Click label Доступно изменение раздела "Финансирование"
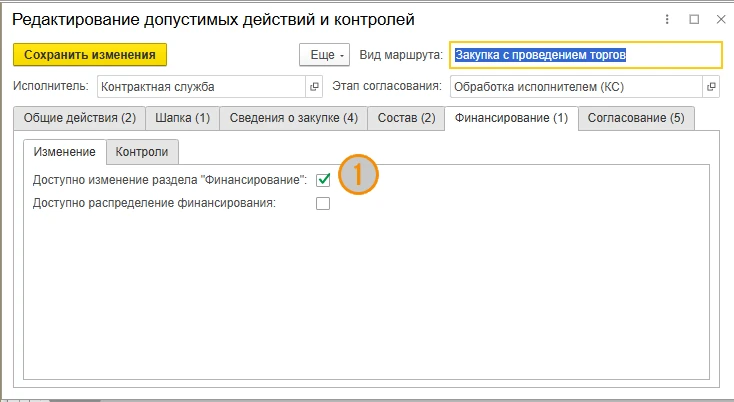 click(x=170, y=180)
